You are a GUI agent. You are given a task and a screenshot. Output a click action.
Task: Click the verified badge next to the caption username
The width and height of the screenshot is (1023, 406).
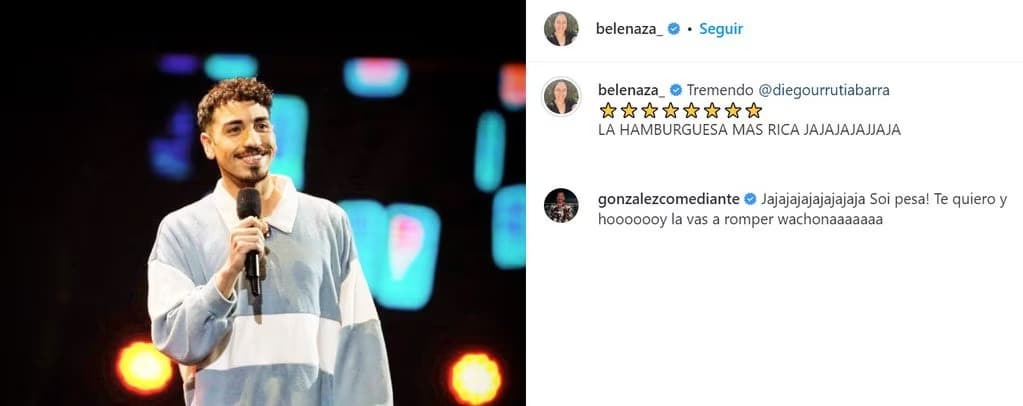[x=674, y=90]
